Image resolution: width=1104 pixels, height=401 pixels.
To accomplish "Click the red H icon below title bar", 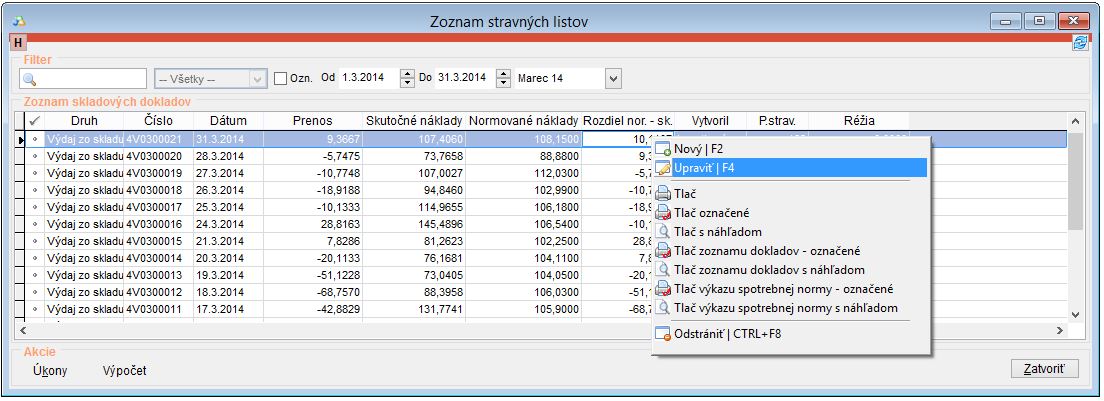I will [x=19, y=43].
